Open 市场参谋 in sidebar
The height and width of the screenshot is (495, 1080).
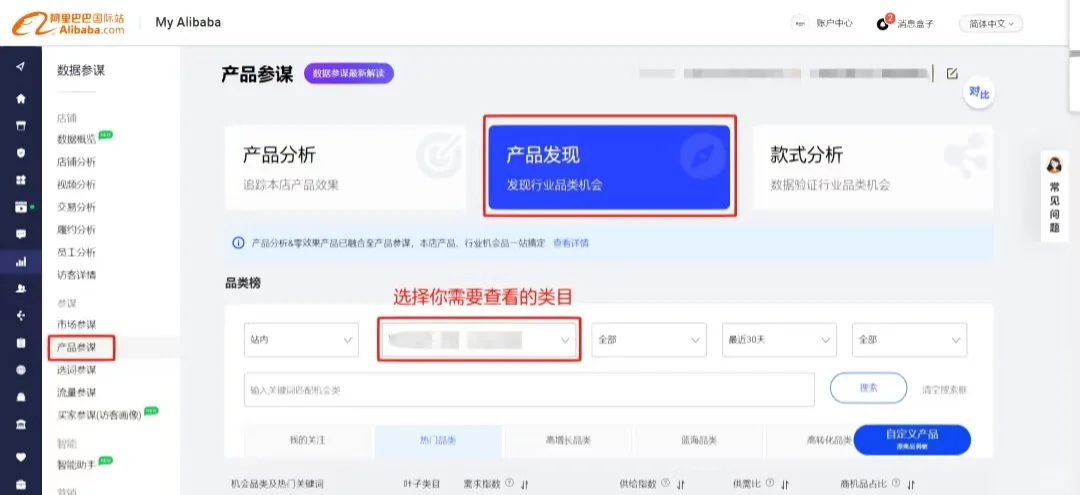(76, 324)
